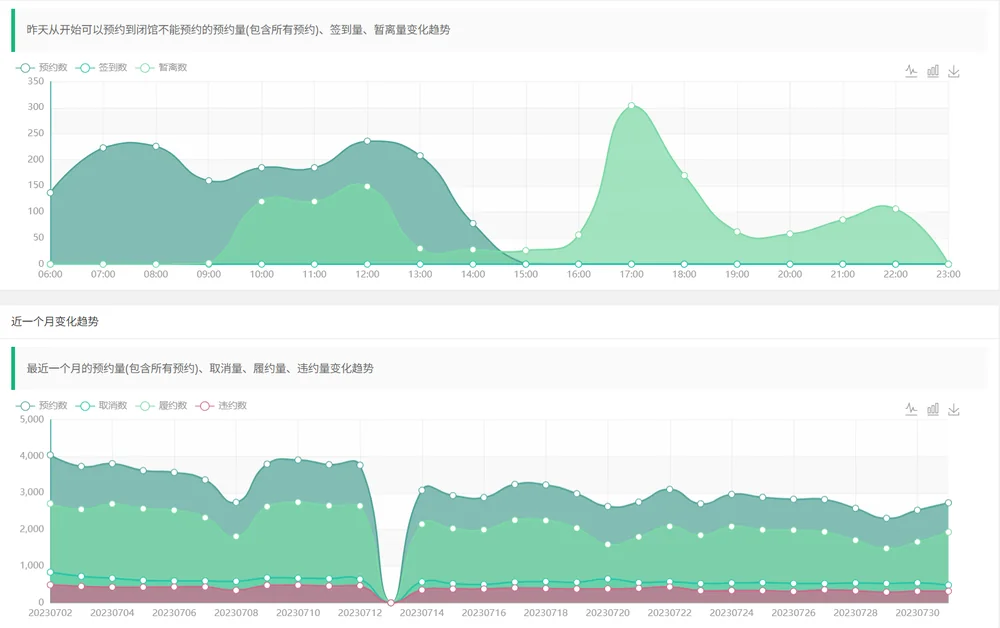Switch monthly chart to line view icon
Image resolution: width=1000 pixels, height=628 pixels.
[911, 409]
